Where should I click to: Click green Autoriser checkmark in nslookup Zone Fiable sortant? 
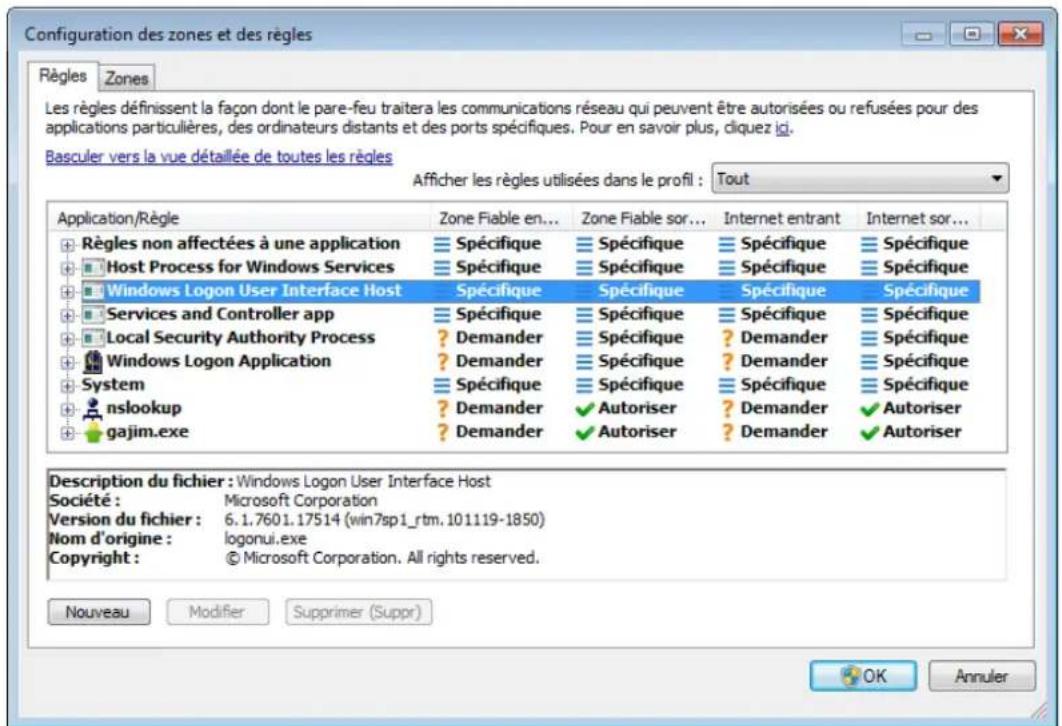(585, 409)
